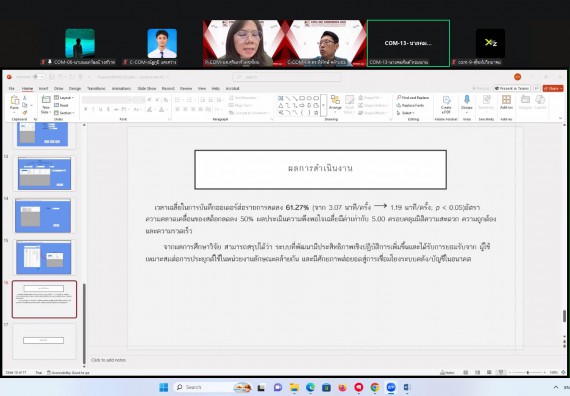This screenshot has height=396, width=570.
Task: Select slide 15 thumbnail
Action: (x=44, y=257)
